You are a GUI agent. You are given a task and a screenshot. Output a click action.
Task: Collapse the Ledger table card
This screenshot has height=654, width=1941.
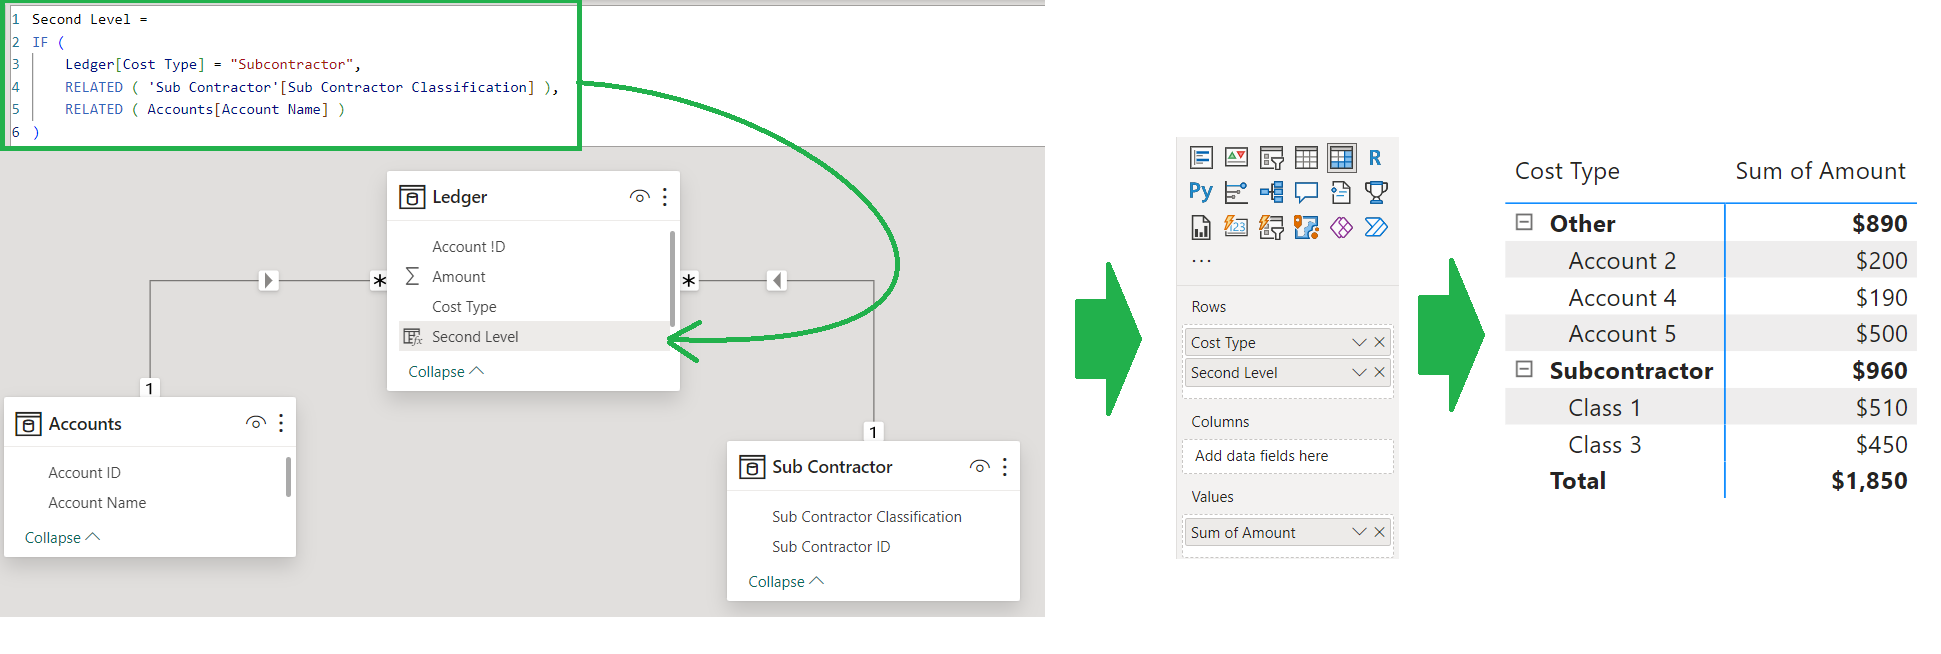446,371
